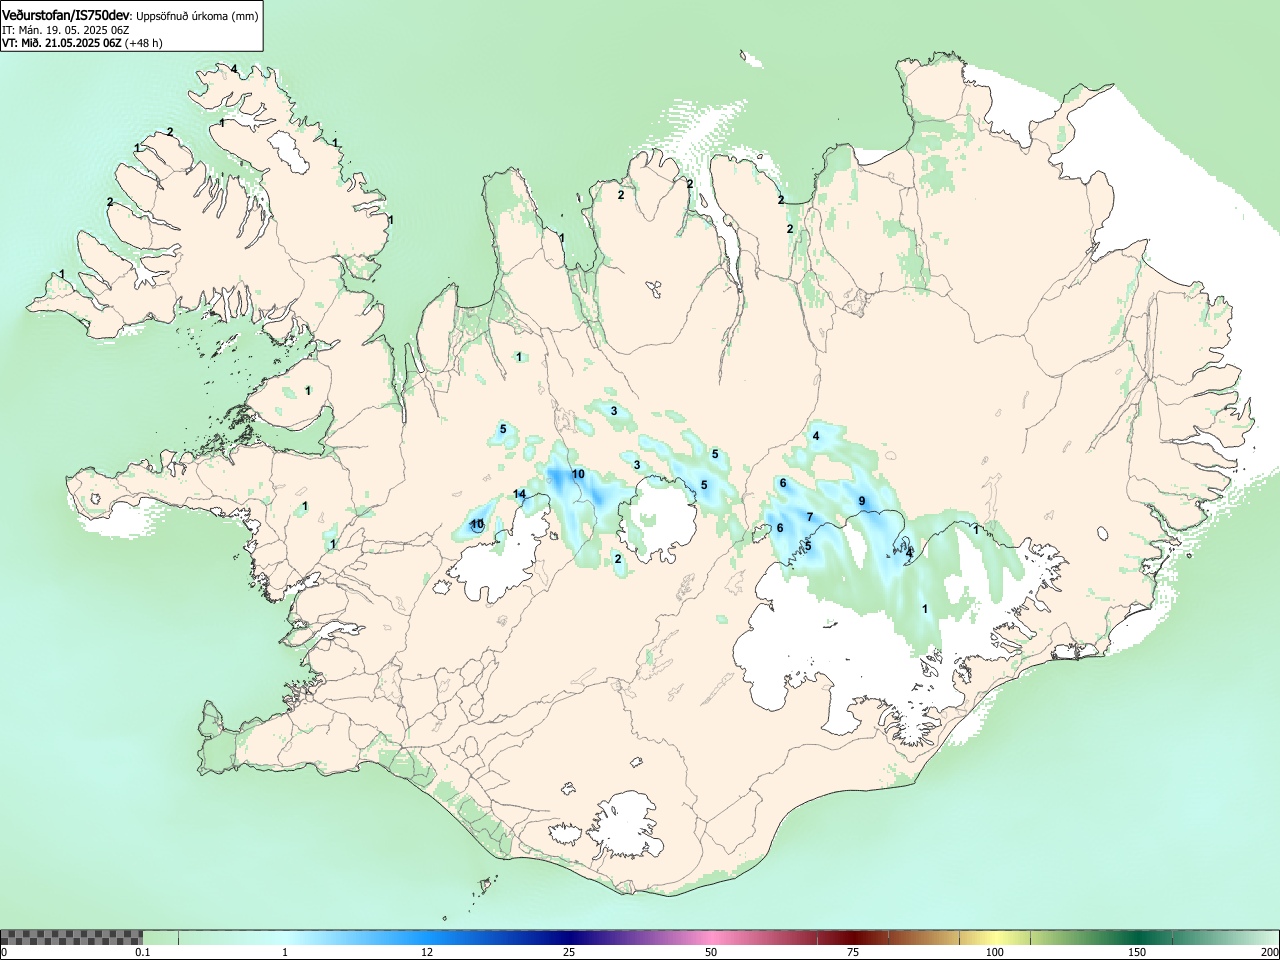Click the legend tick label 12
This screenshot has width=1280, height=960.
click(427, 952)
